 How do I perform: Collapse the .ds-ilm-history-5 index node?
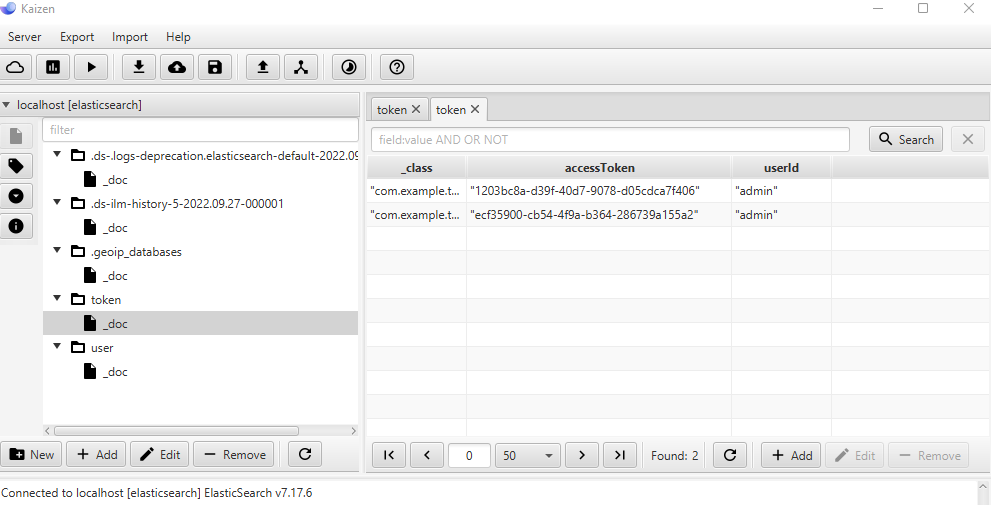coord(58,203)
